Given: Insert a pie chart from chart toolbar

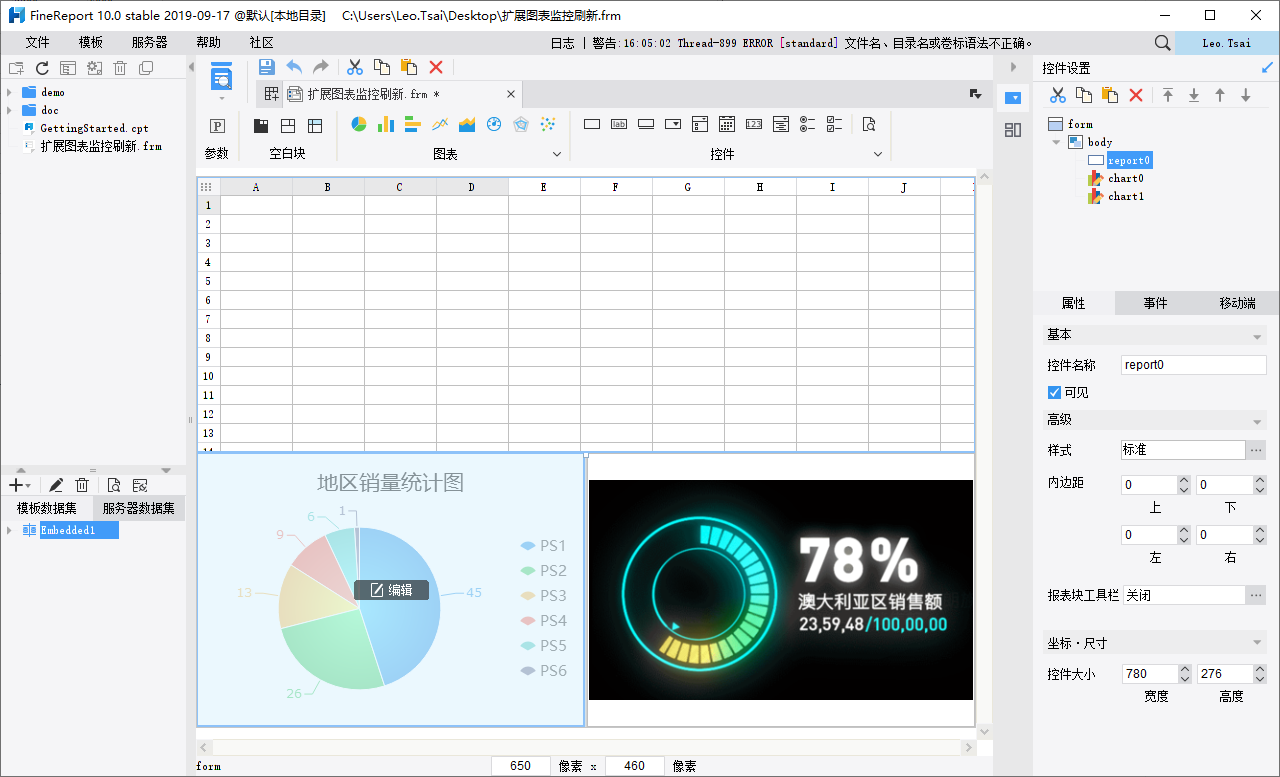Looking at the screenshot, I should point(359,125).
